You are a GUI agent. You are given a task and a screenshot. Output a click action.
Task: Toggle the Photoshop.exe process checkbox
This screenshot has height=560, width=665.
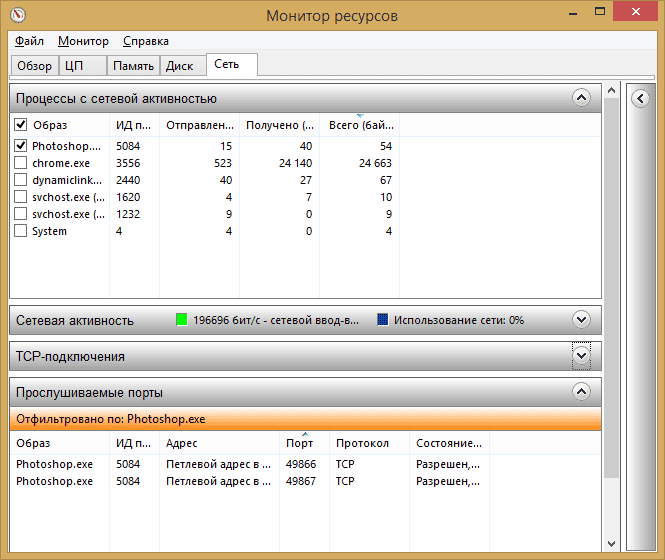coord(21,146)
